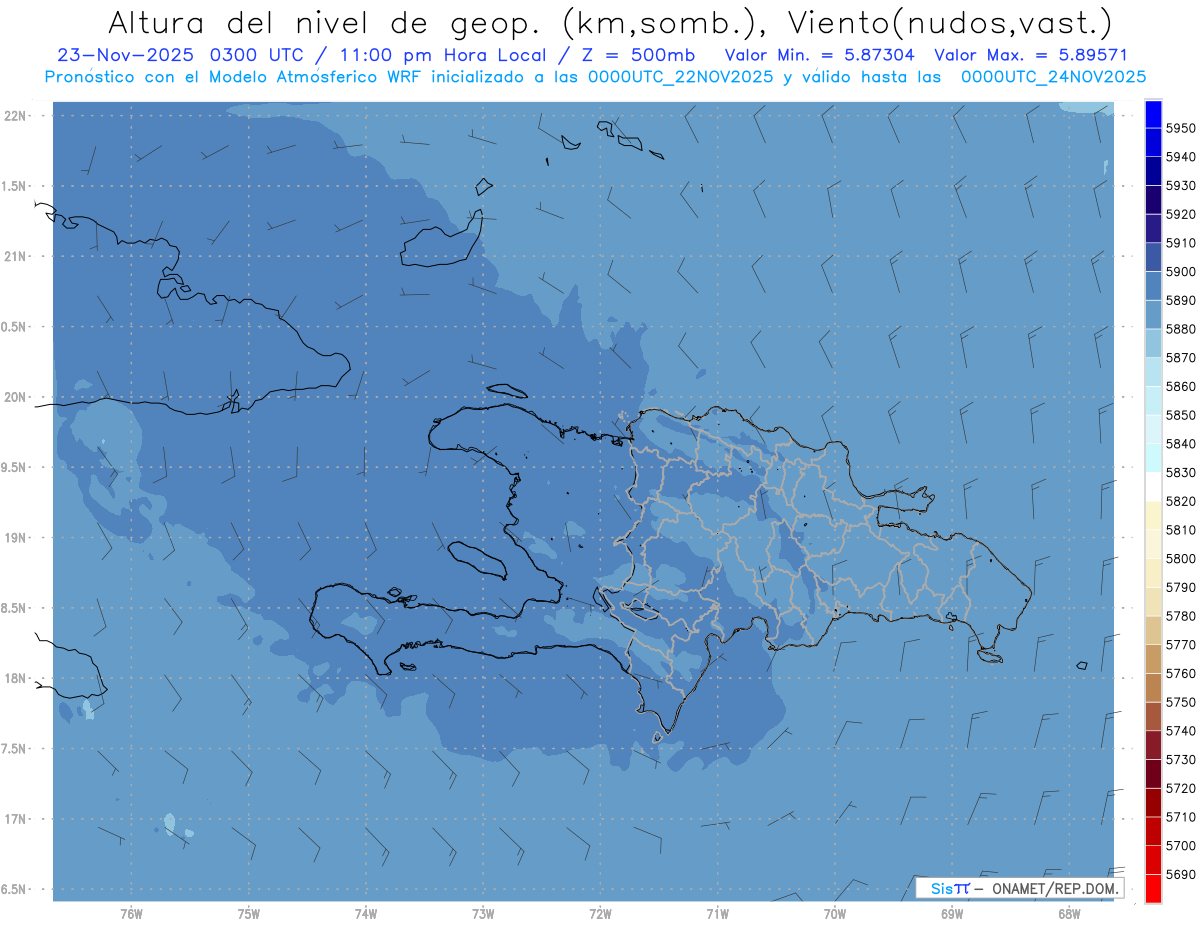Click the color bar value '5890'

(x=1181, y=300)
